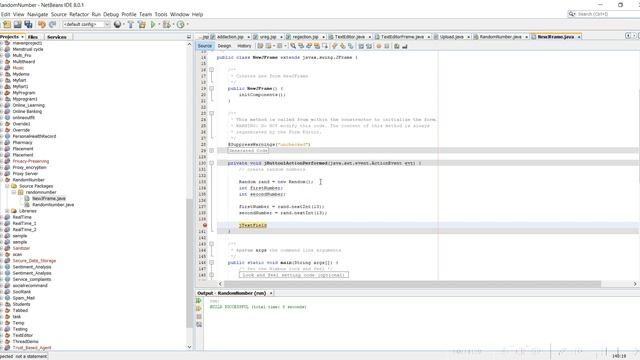Switch to the History view

click(244, 46)
